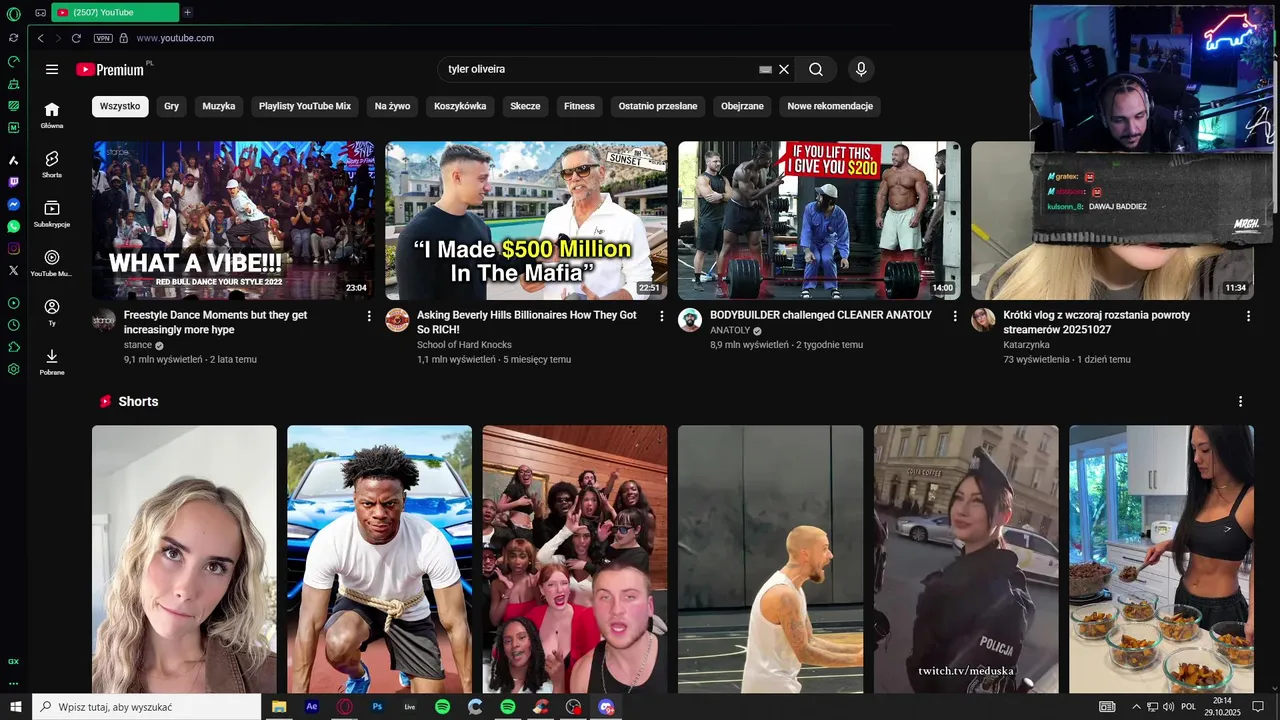1280x720 pixels.
Task: Open Shorts from the left sidebar
Action: pyautogui.click(x=52, y=164)
